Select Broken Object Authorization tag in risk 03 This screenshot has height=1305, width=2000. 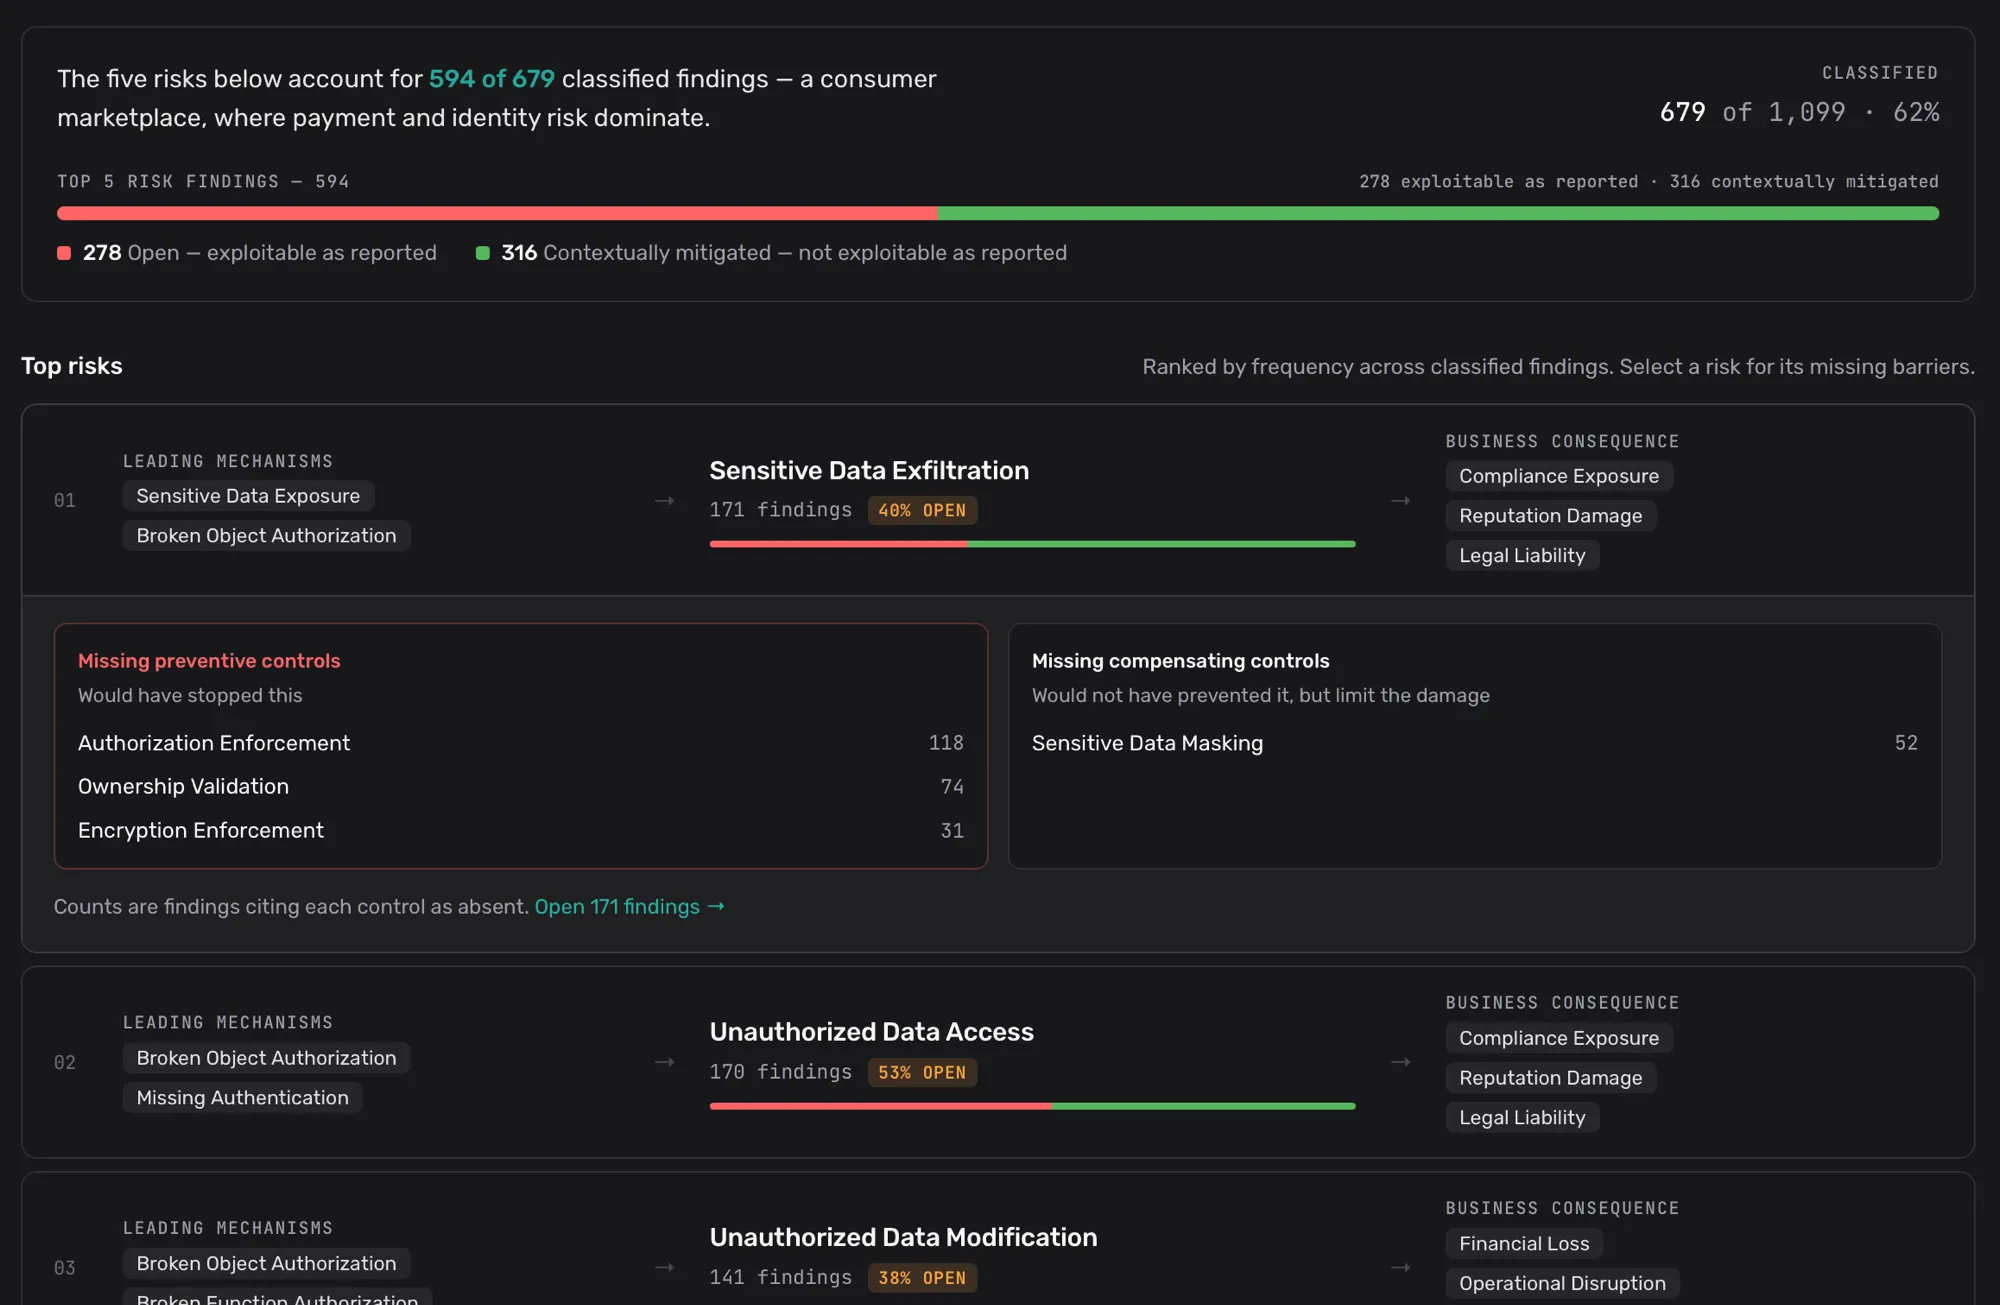point(266,1263)
